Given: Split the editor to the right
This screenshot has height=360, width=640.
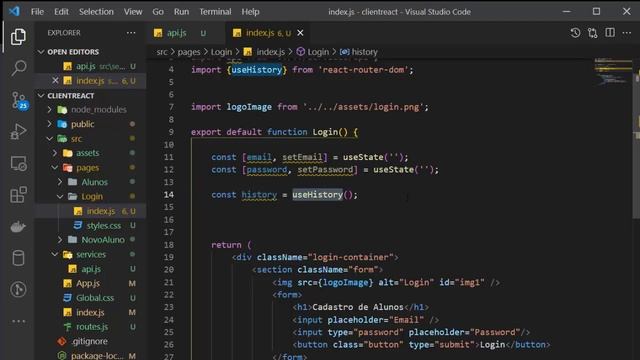Looking at the screenshot, I should (610, 33).
